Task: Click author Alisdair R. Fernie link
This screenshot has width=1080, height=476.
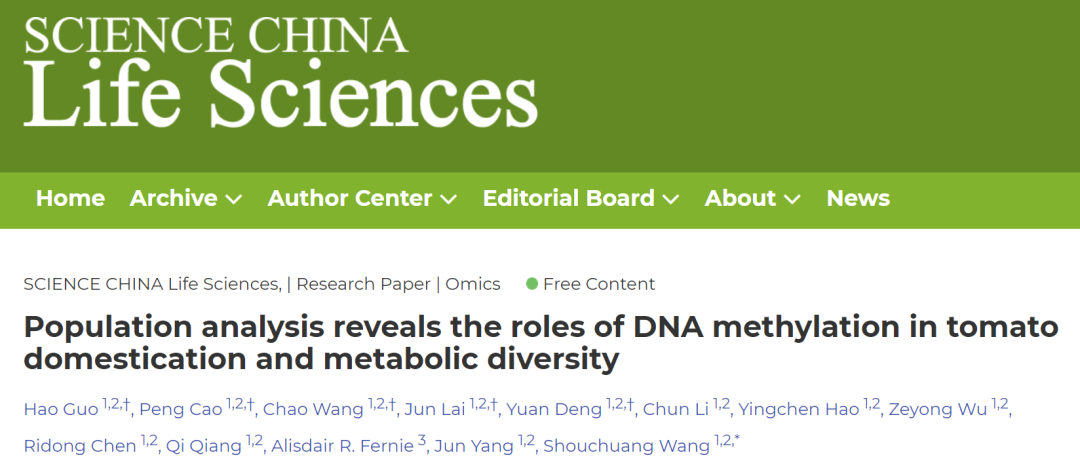Action: pyautogui.click(x=342, y=446)
